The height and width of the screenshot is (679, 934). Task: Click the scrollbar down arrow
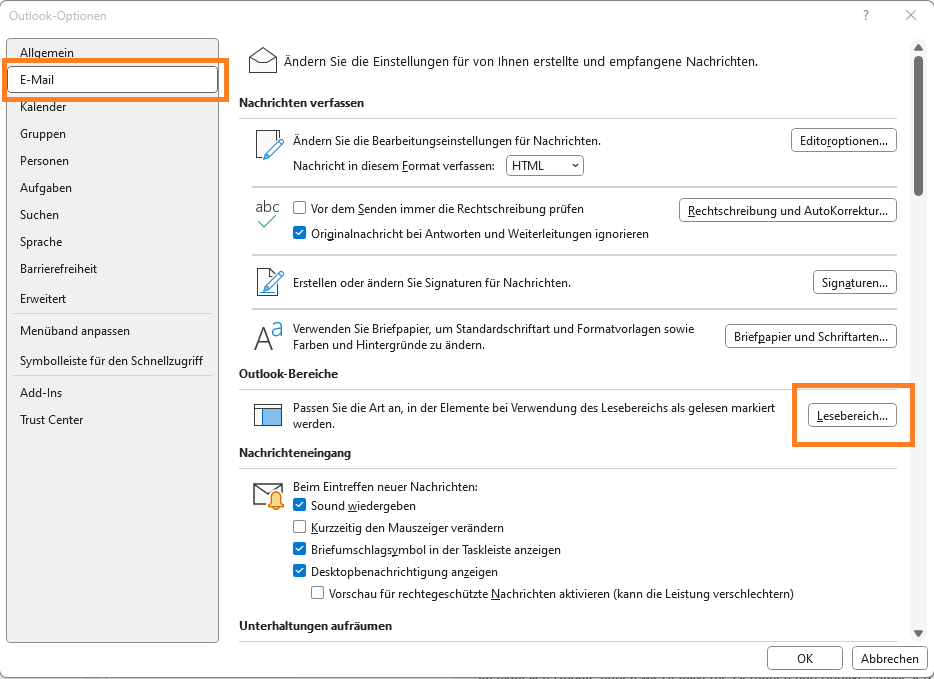coord(917,632)
